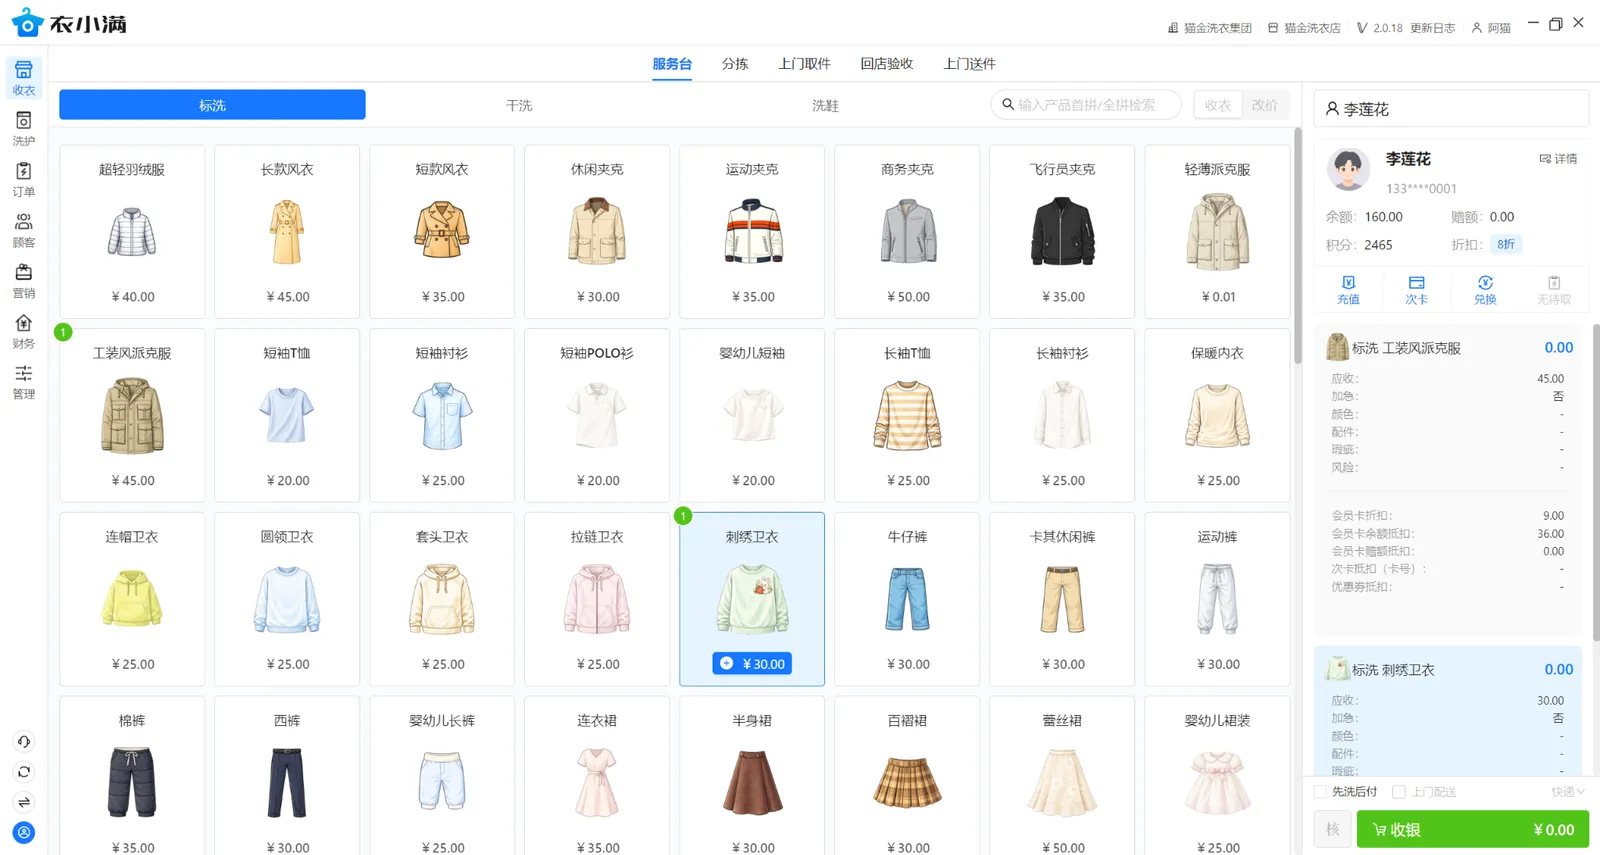
Task: Open the 营销 marketing section
Action: (x=24, y=281)
